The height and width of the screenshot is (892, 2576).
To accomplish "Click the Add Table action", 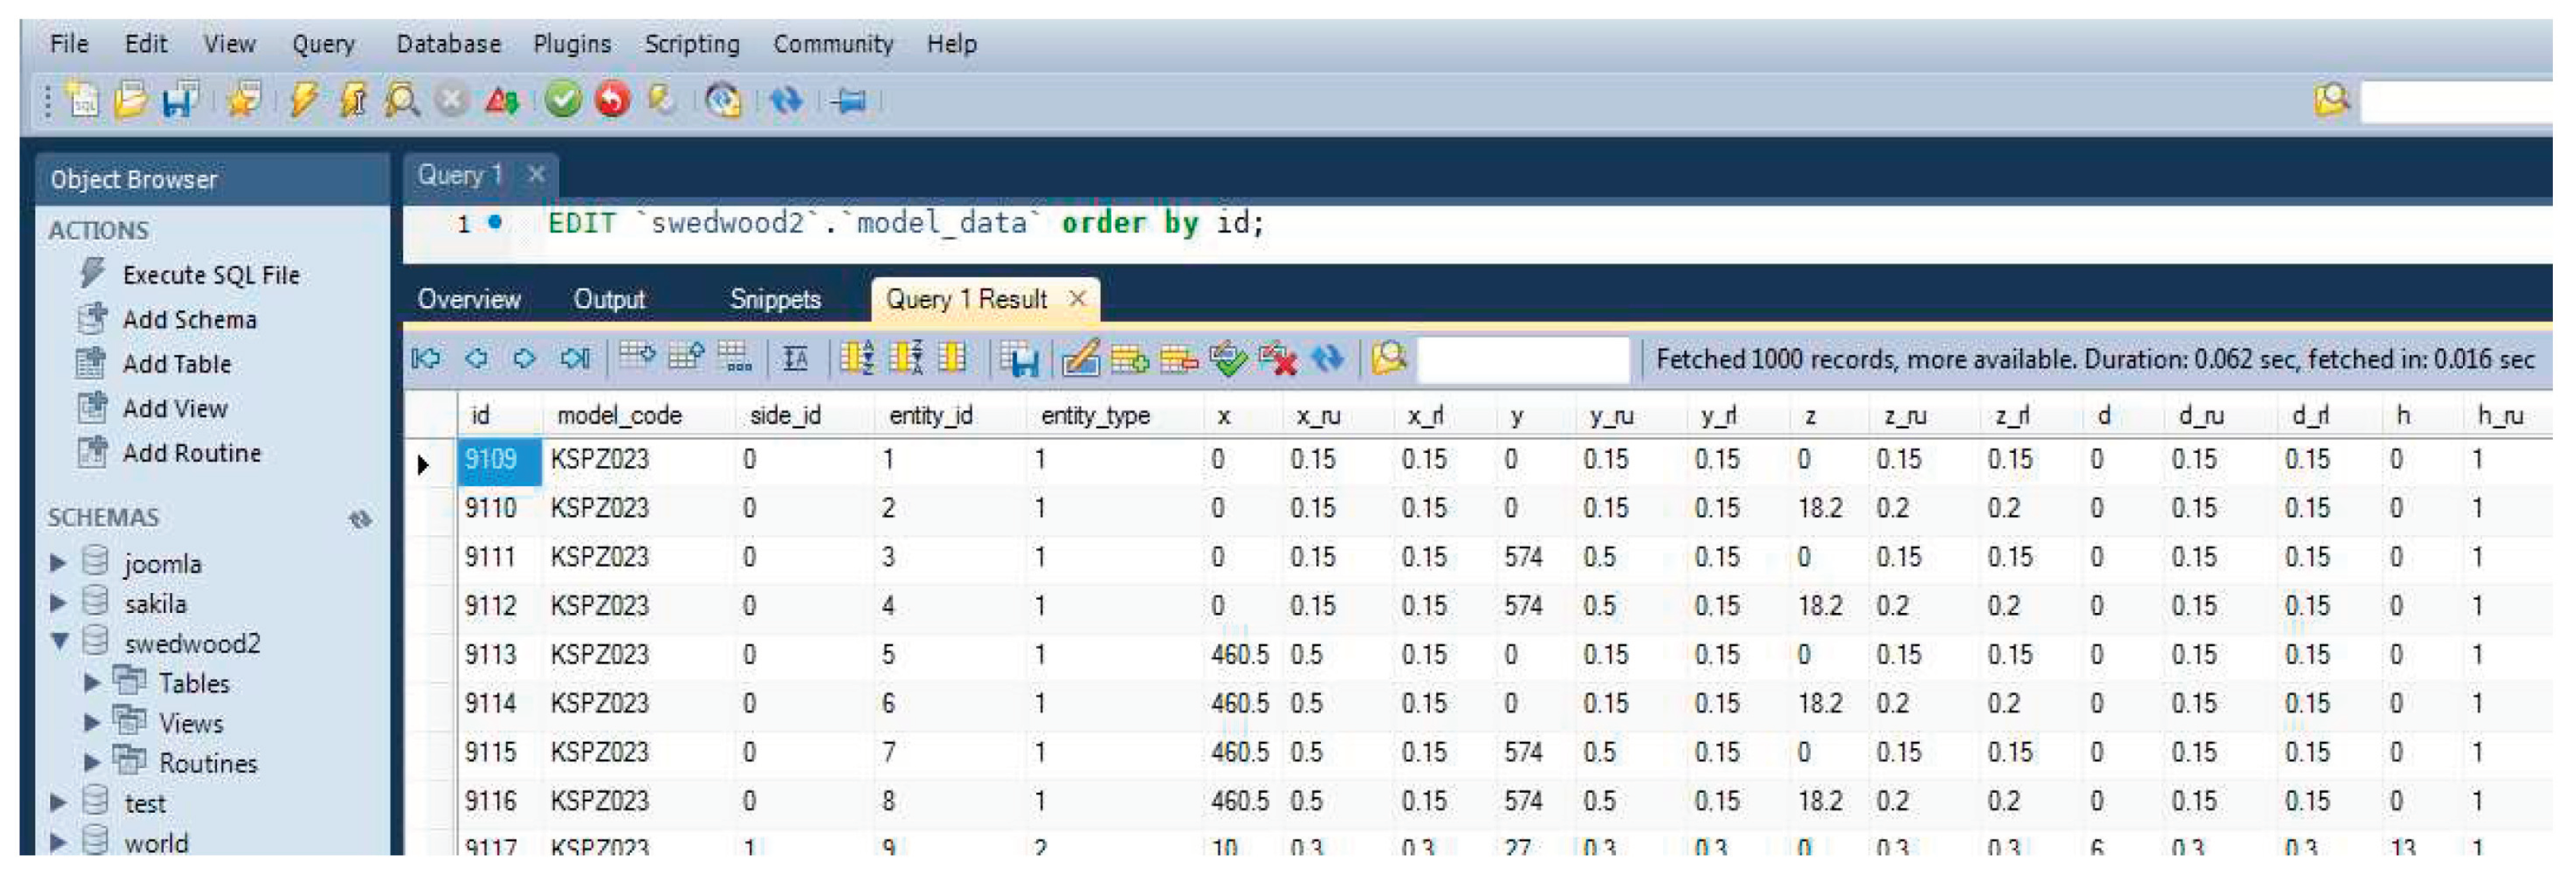I will pos(176,364).
